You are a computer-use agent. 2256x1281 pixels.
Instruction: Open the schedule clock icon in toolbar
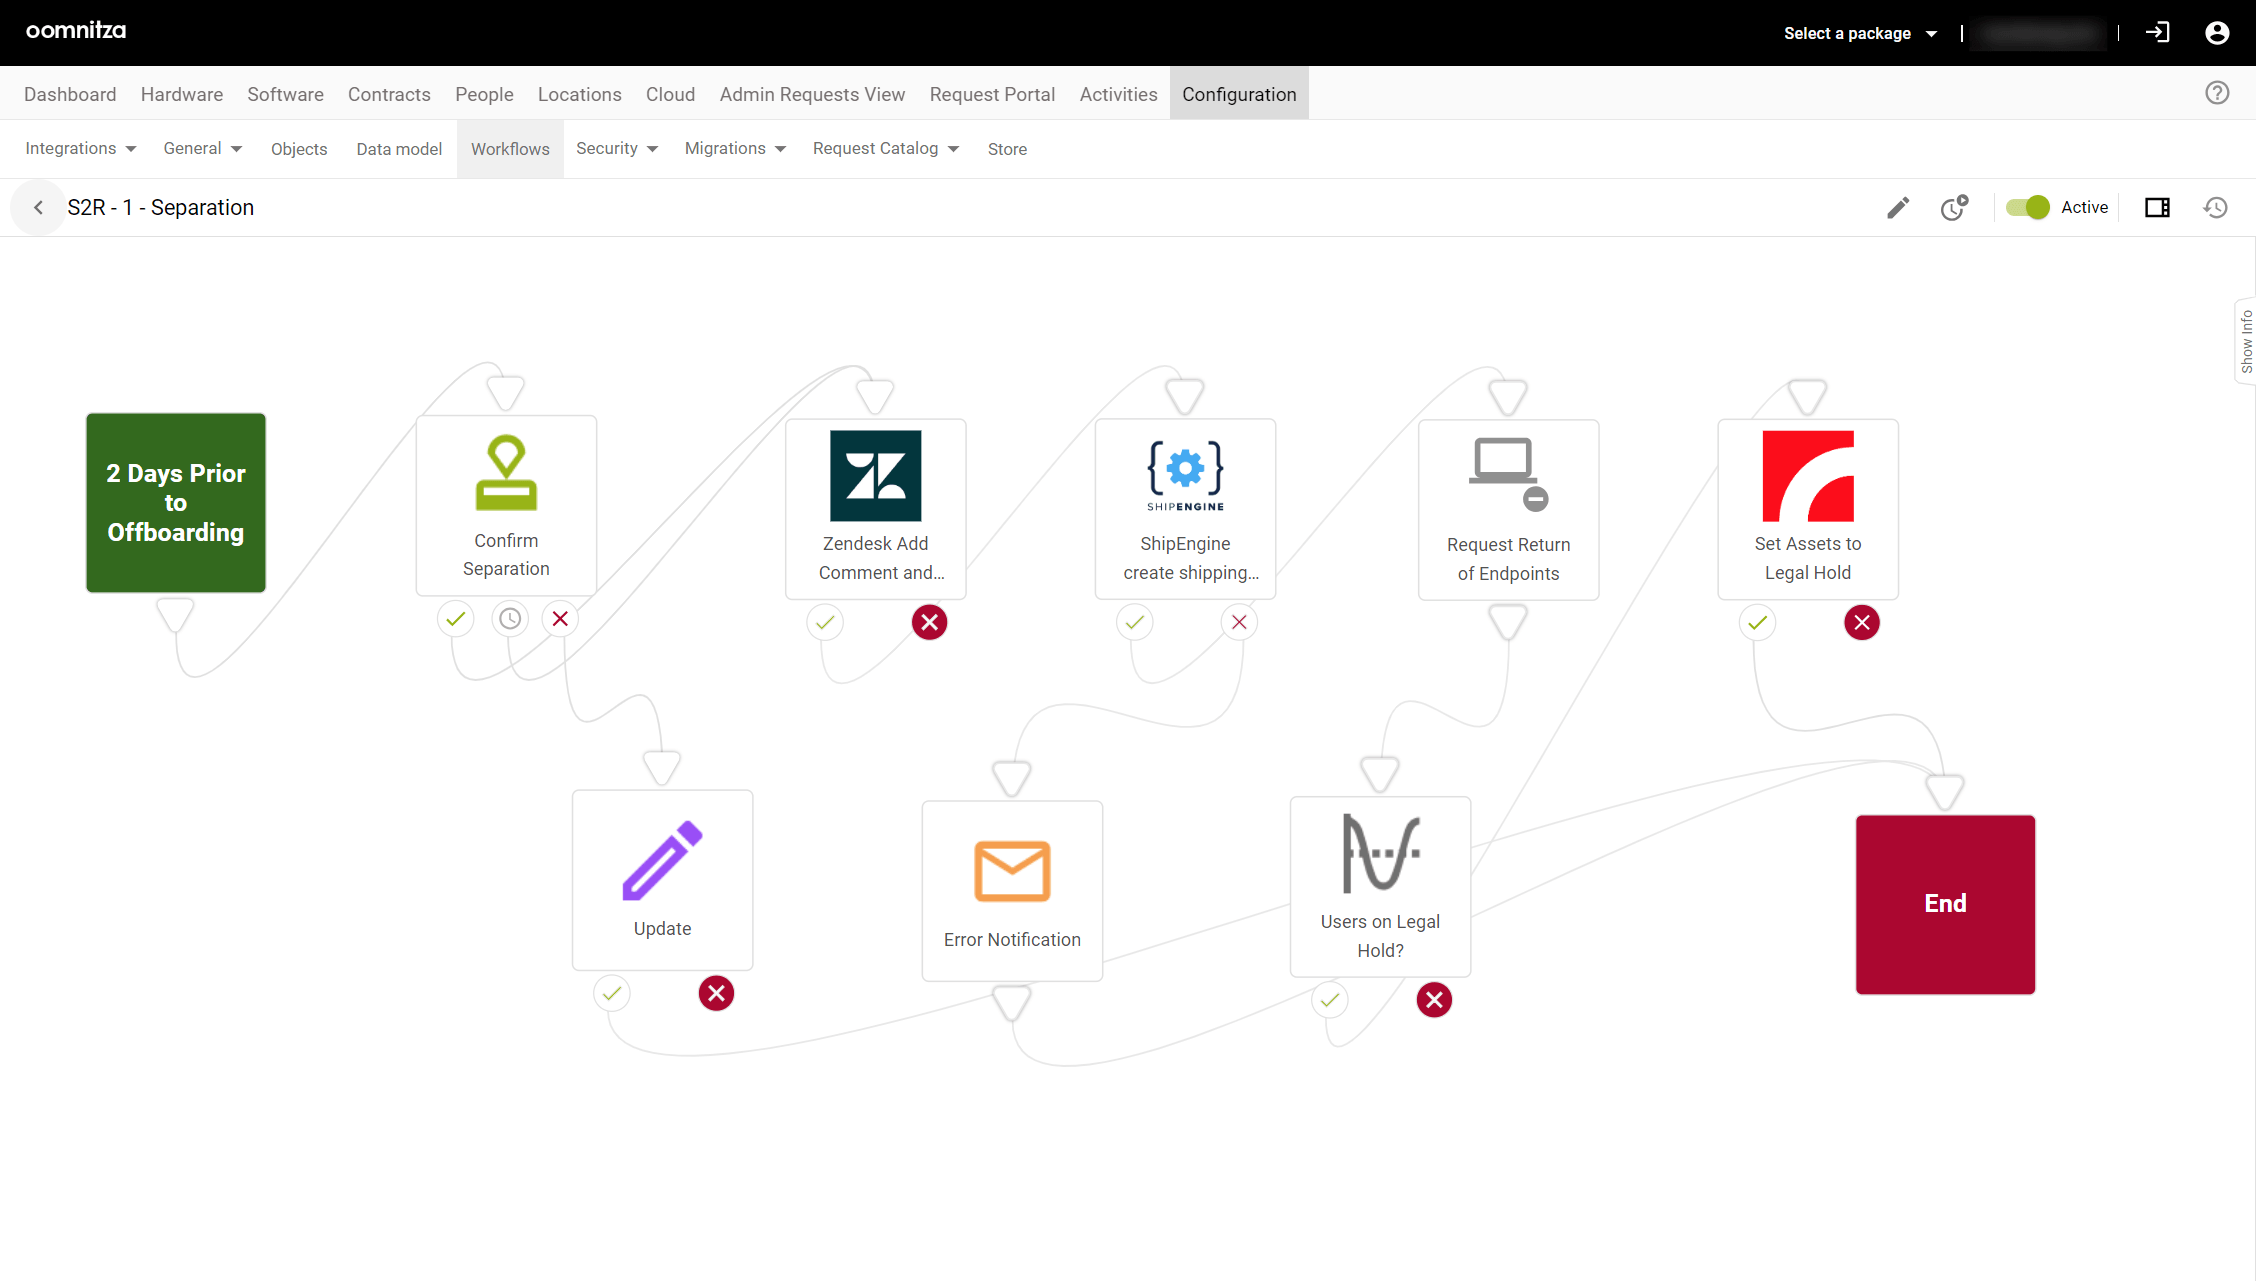point(1954,207)
